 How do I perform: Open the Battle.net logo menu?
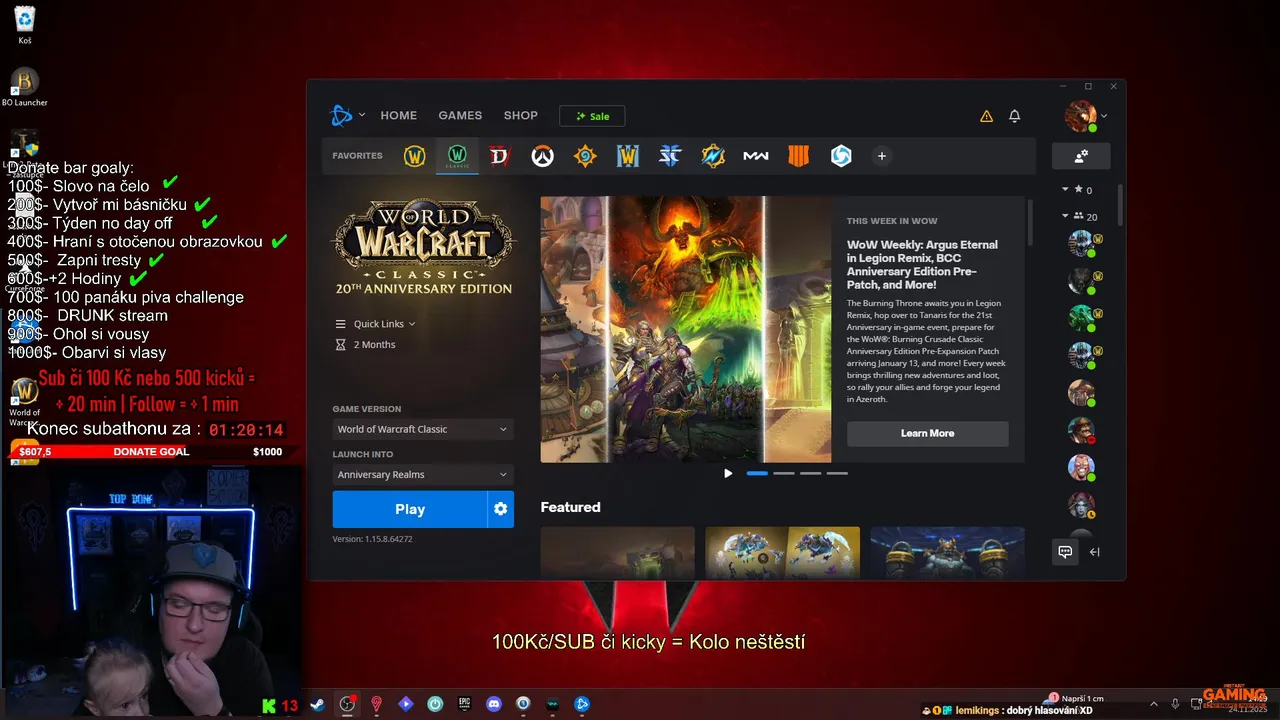(x=341, y=116)
